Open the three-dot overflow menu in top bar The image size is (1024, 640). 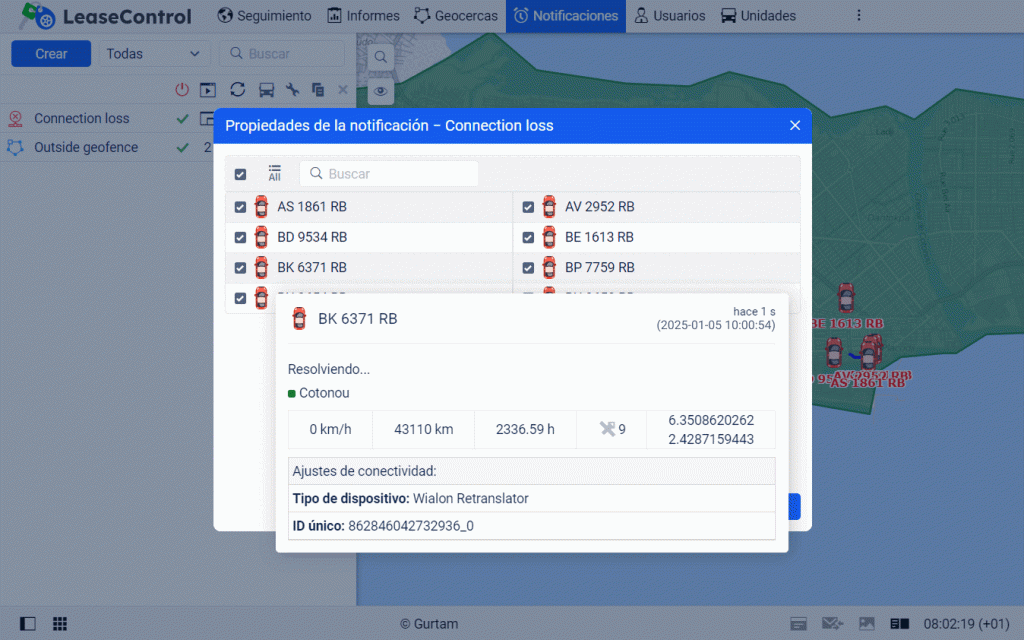coord(858,16)
